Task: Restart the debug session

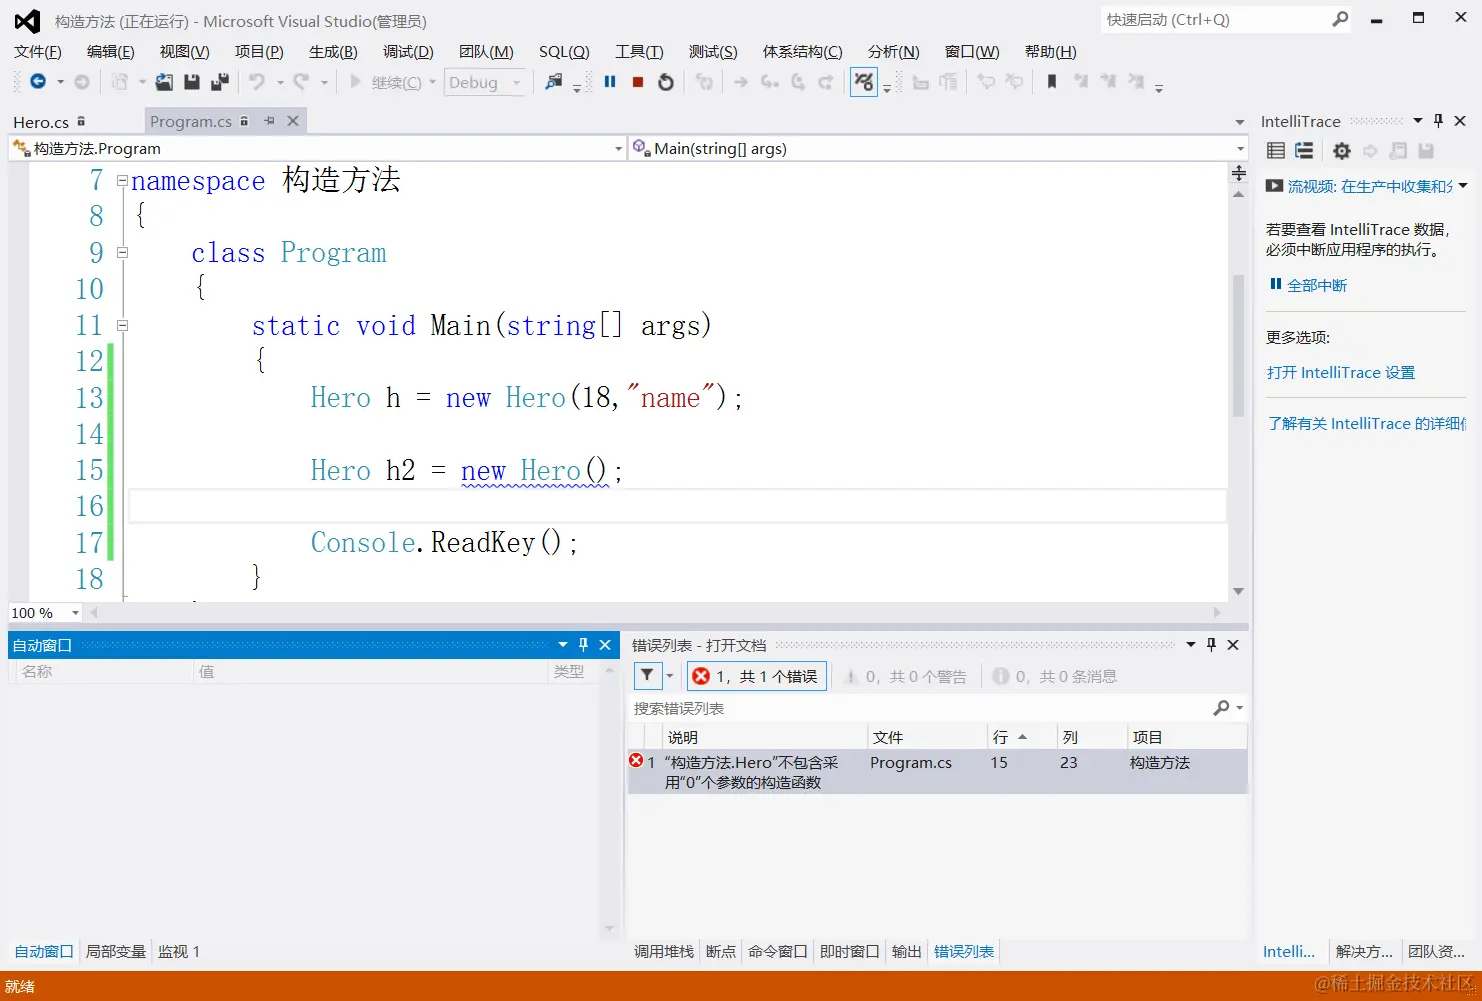Action: 666,82
